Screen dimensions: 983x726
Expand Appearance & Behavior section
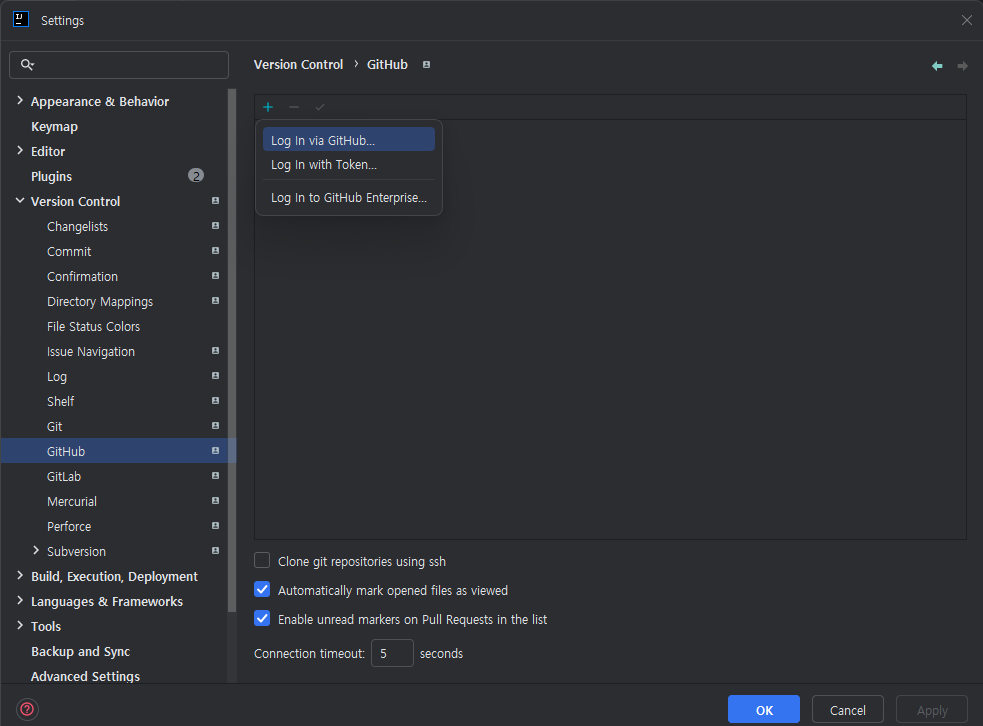coord(20,100)
